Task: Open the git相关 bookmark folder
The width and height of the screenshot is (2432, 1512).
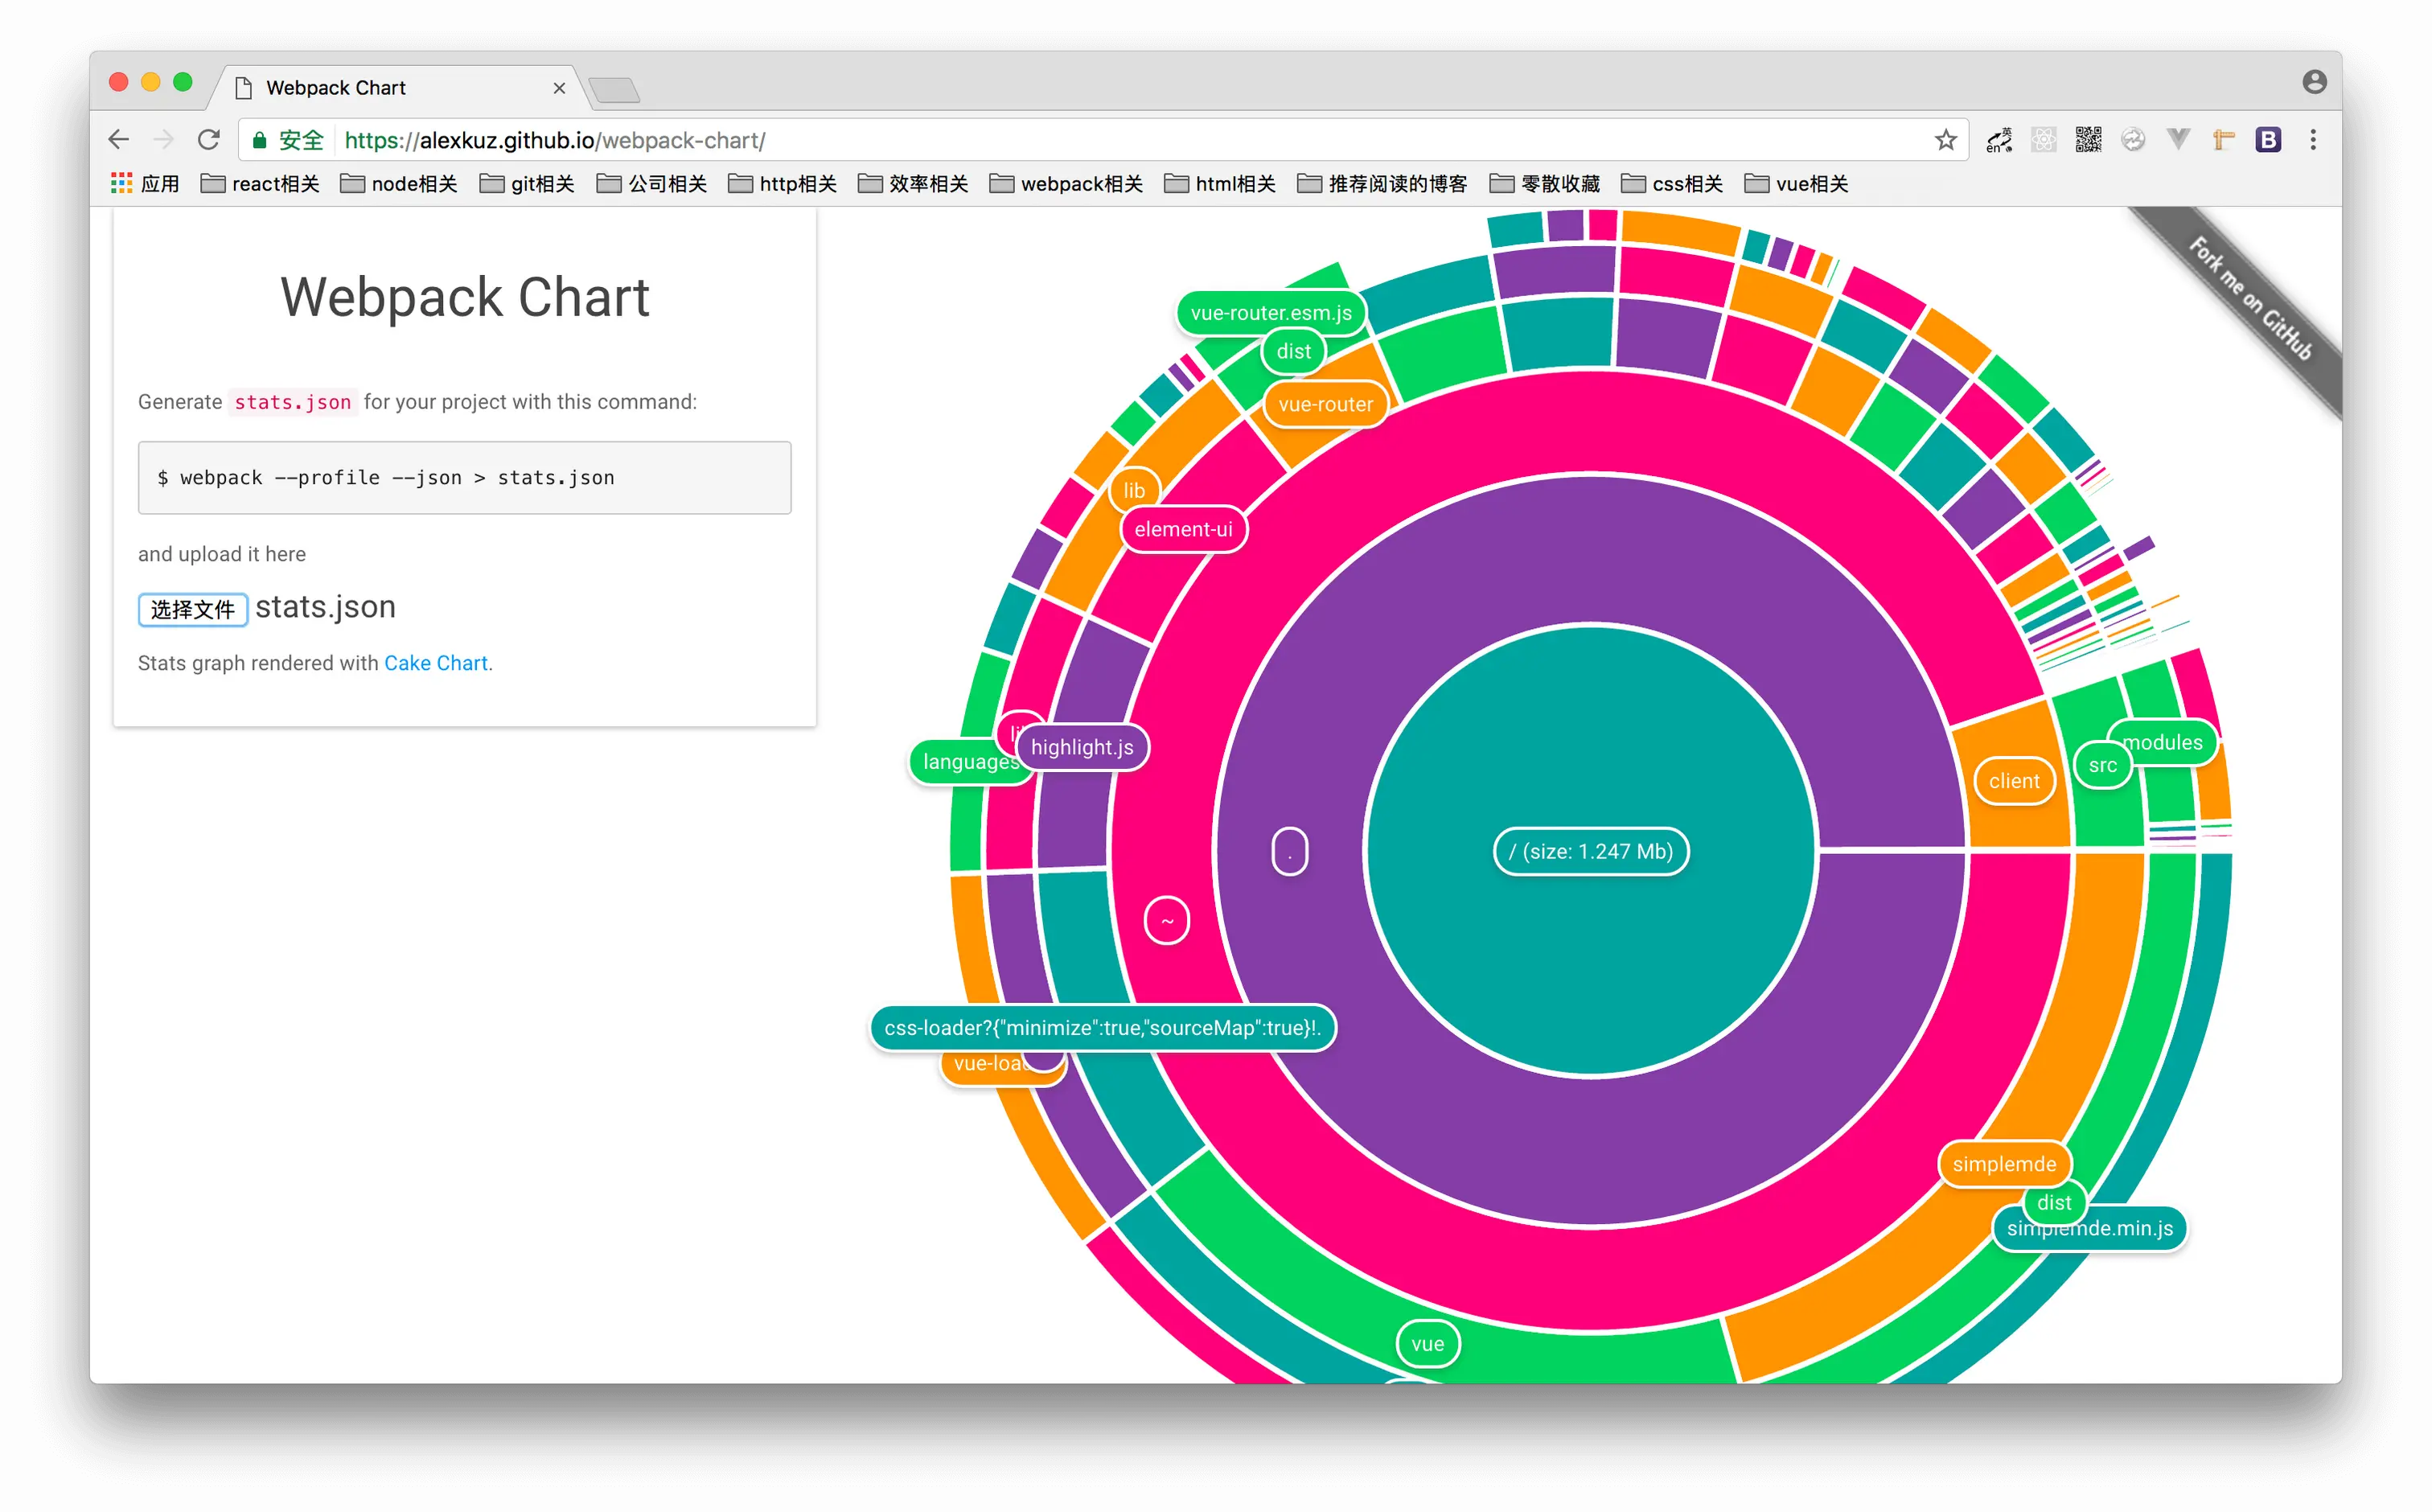Action: pos(527,184)
